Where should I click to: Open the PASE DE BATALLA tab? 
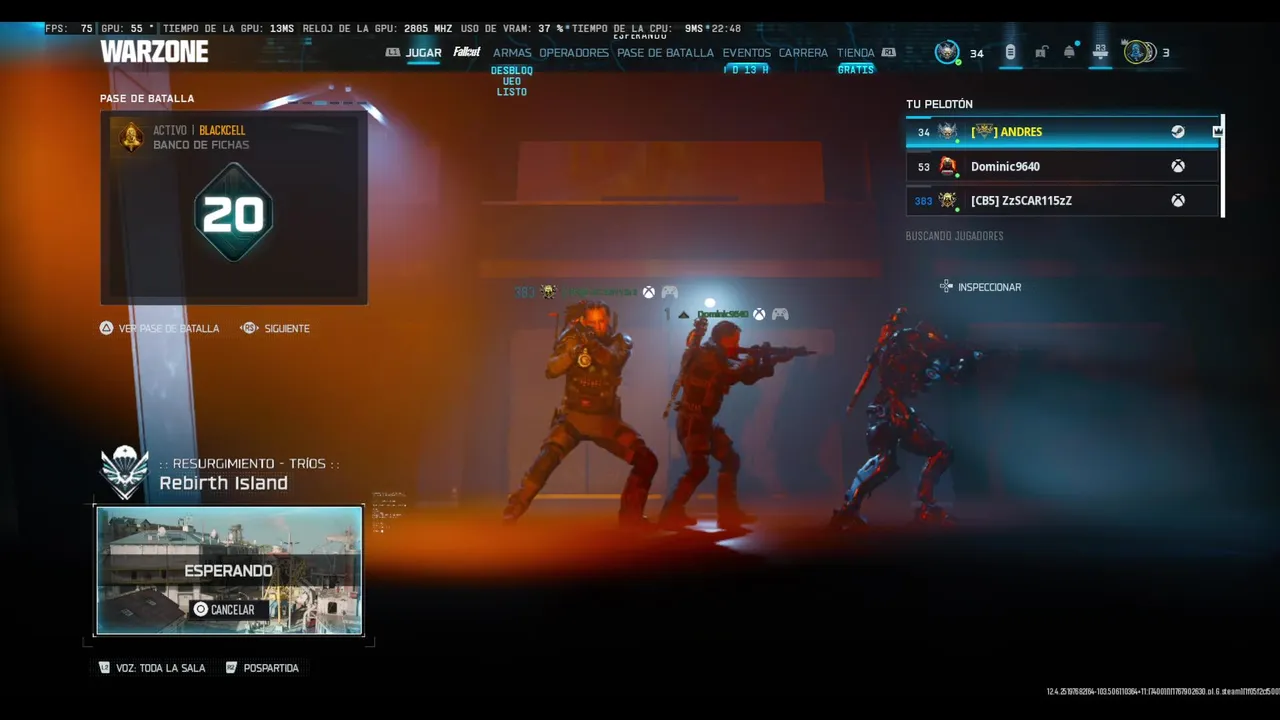(665, 53)
